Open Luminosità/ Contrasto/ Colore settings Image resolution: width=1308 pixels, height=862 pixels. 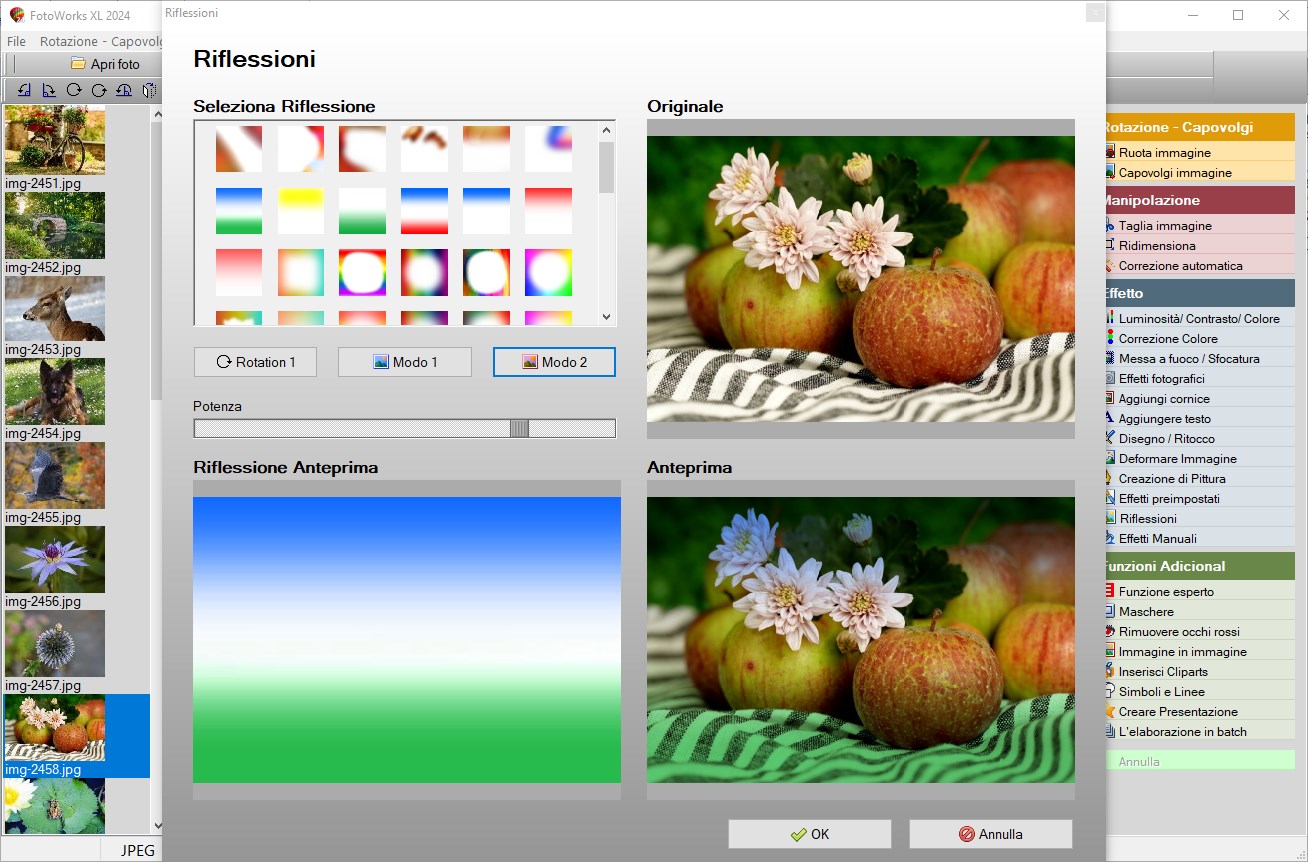click(1198, 318)
